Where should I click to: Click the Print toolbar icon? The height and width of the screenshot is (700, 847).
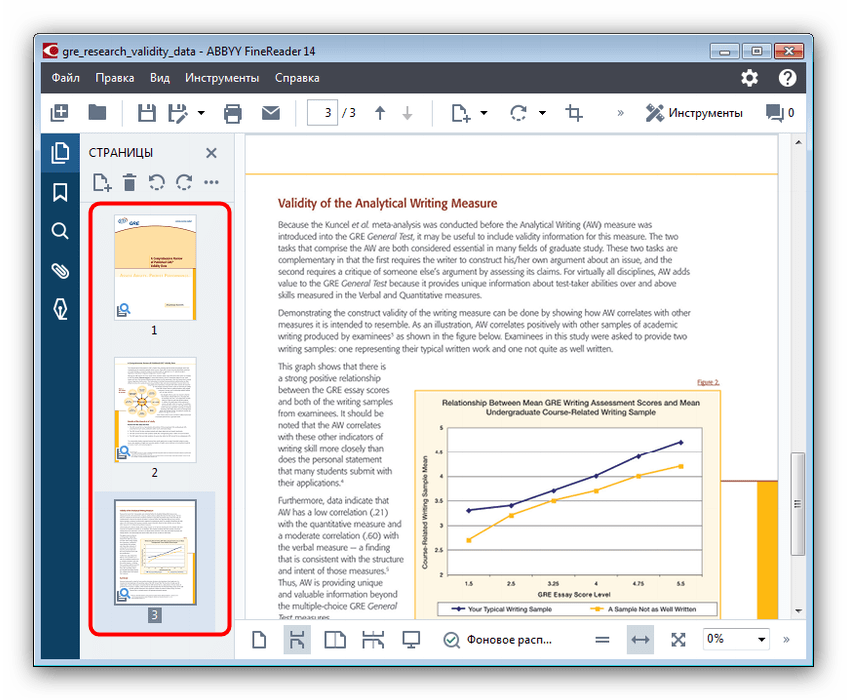pos(233,113)
